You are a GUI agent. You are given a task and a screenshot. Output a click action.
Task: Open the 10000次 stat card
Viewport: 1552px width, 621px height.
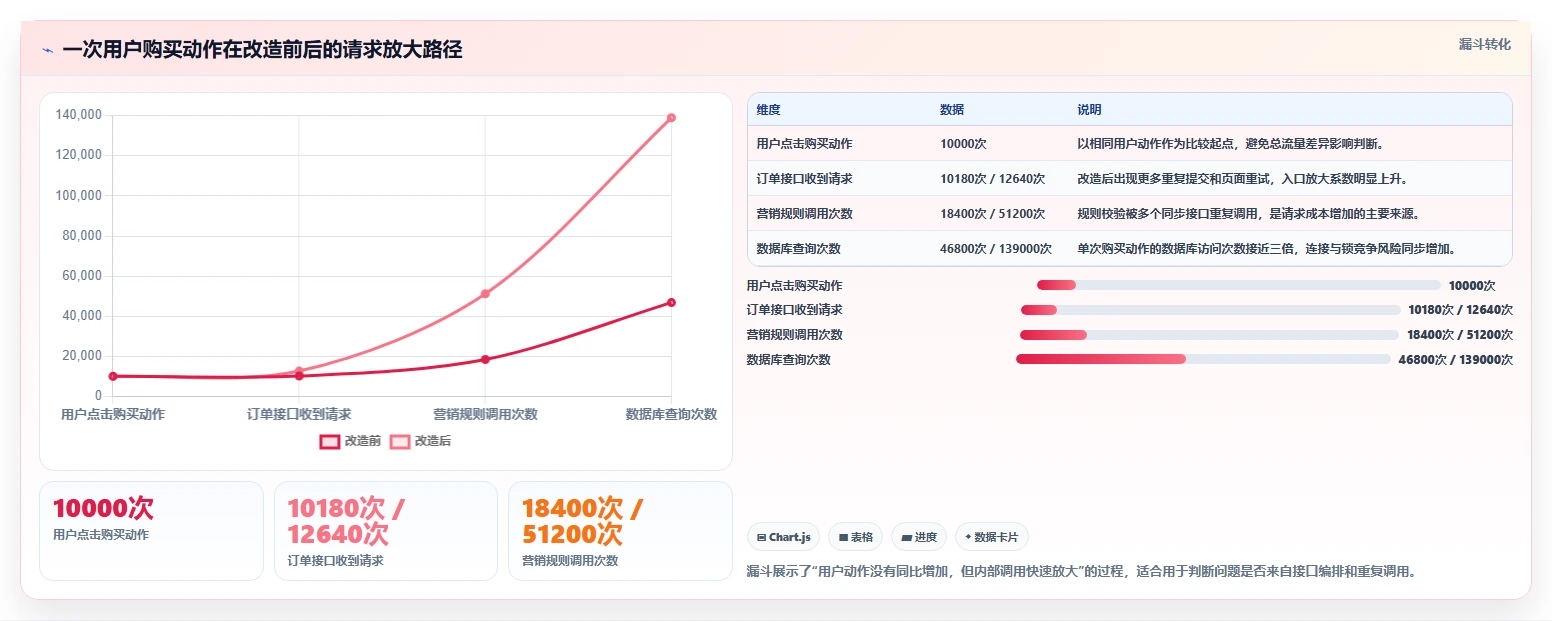[x=151, y=531]
